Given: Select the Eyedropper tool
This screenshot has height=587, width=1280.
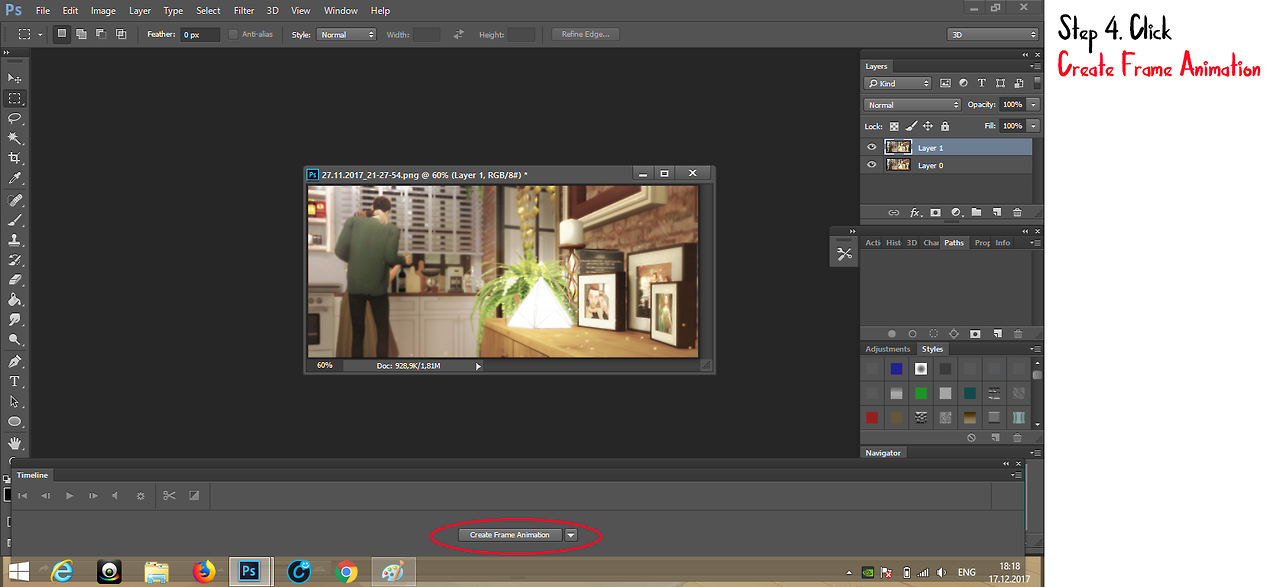Looking at the screenshot, I should 15,179.
